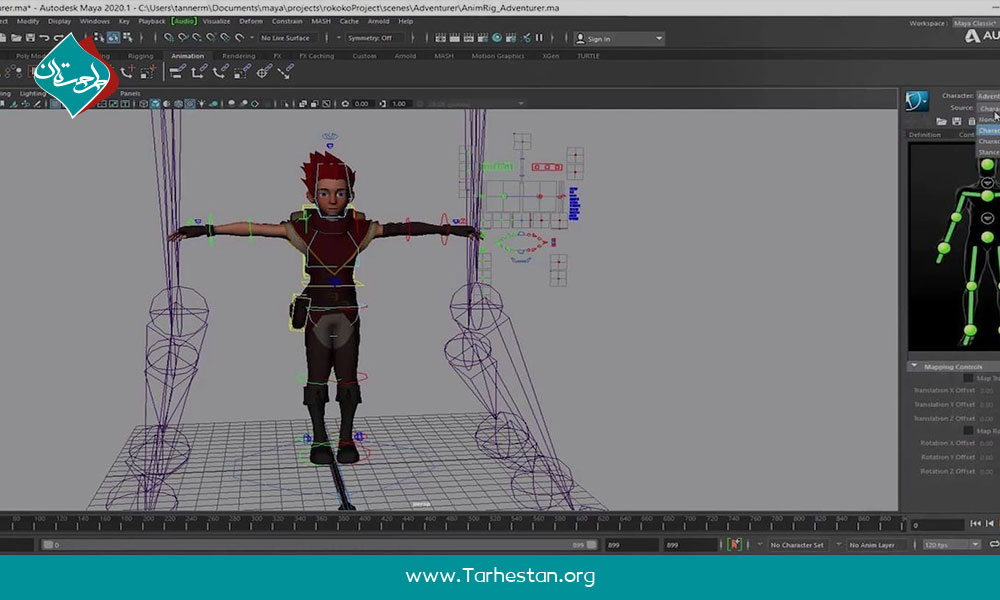Screen dimensions: 1000x600
Task: Click the Save Scene icon
Action: (x=30, y=38)
